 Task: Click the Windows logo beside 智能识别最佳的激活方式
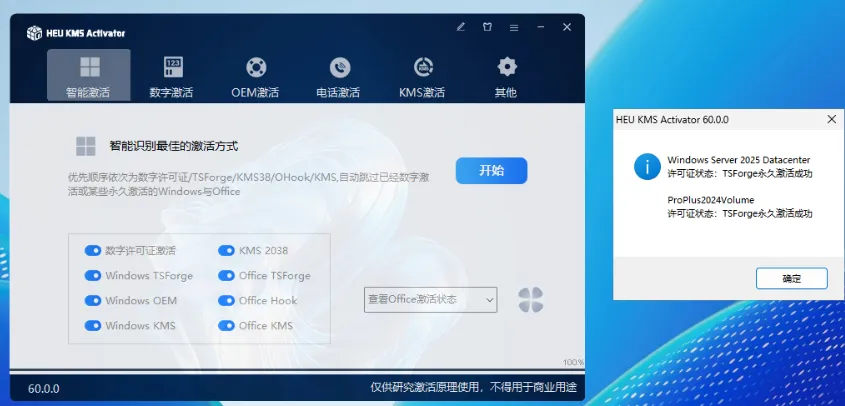point(86,146)
